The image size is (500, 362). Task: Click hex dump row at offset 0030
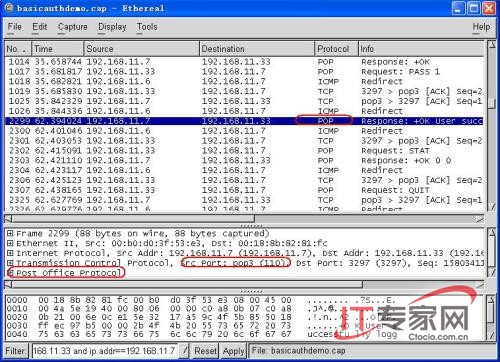coord(201,325)
